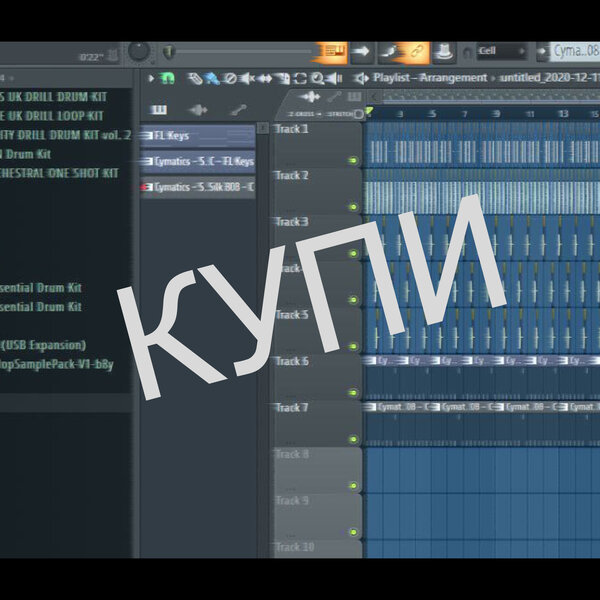Toggle the magnet snap icon in playlist toolbar
The image size is (600, 600).
[168, 78]
